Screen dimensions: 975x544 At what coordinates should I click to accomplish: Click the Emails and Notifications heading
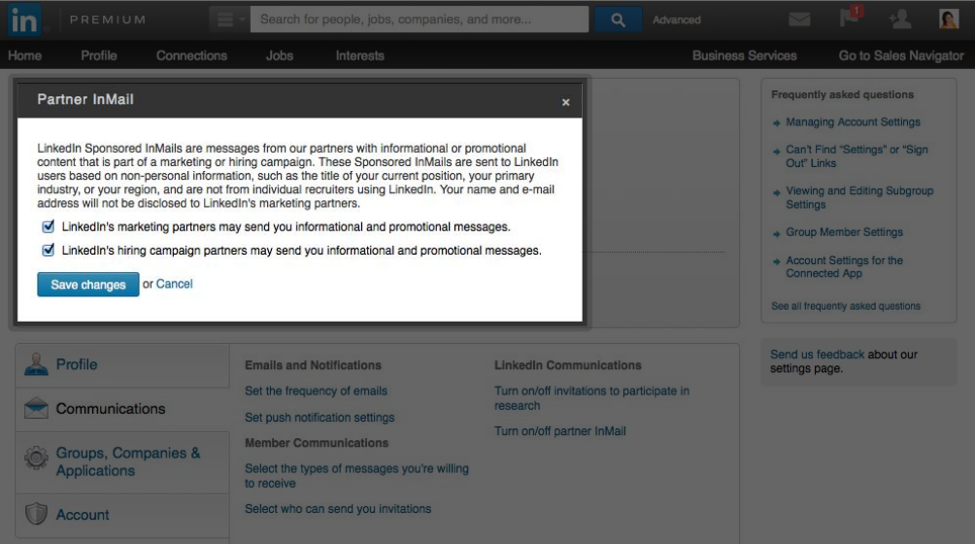point(313,365)
